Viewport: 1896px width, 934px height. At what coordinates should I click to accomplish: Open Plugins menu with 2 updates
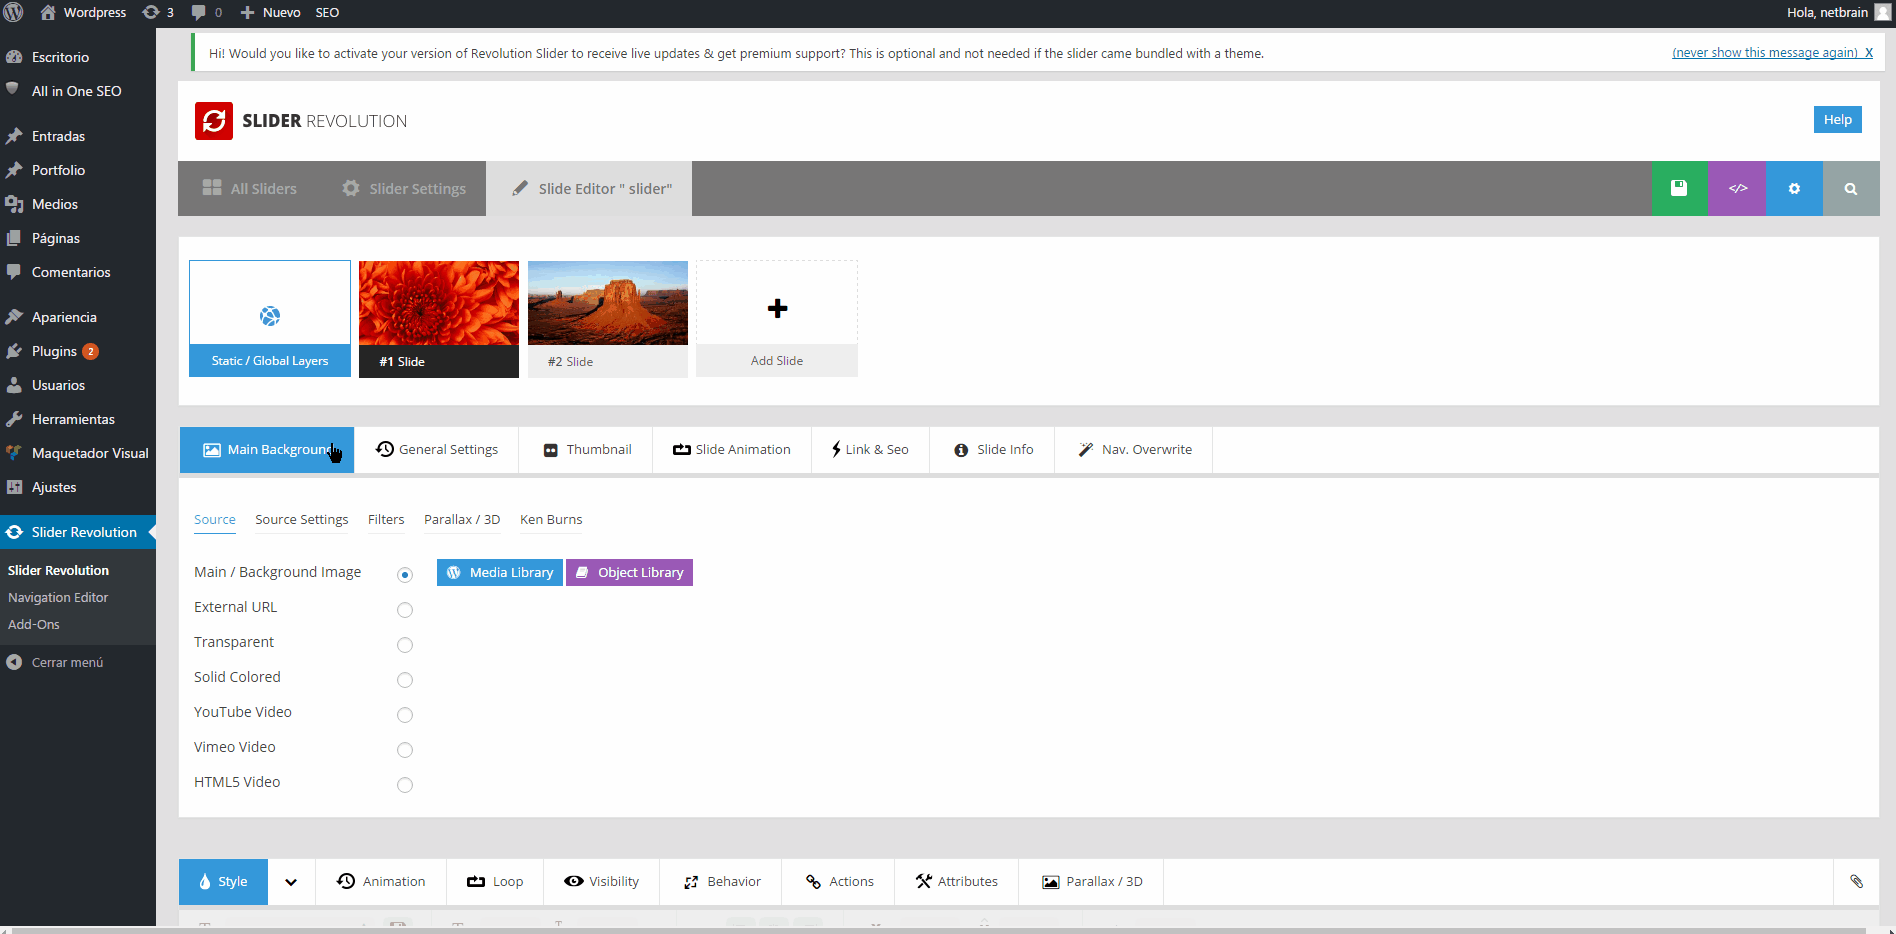64,351
